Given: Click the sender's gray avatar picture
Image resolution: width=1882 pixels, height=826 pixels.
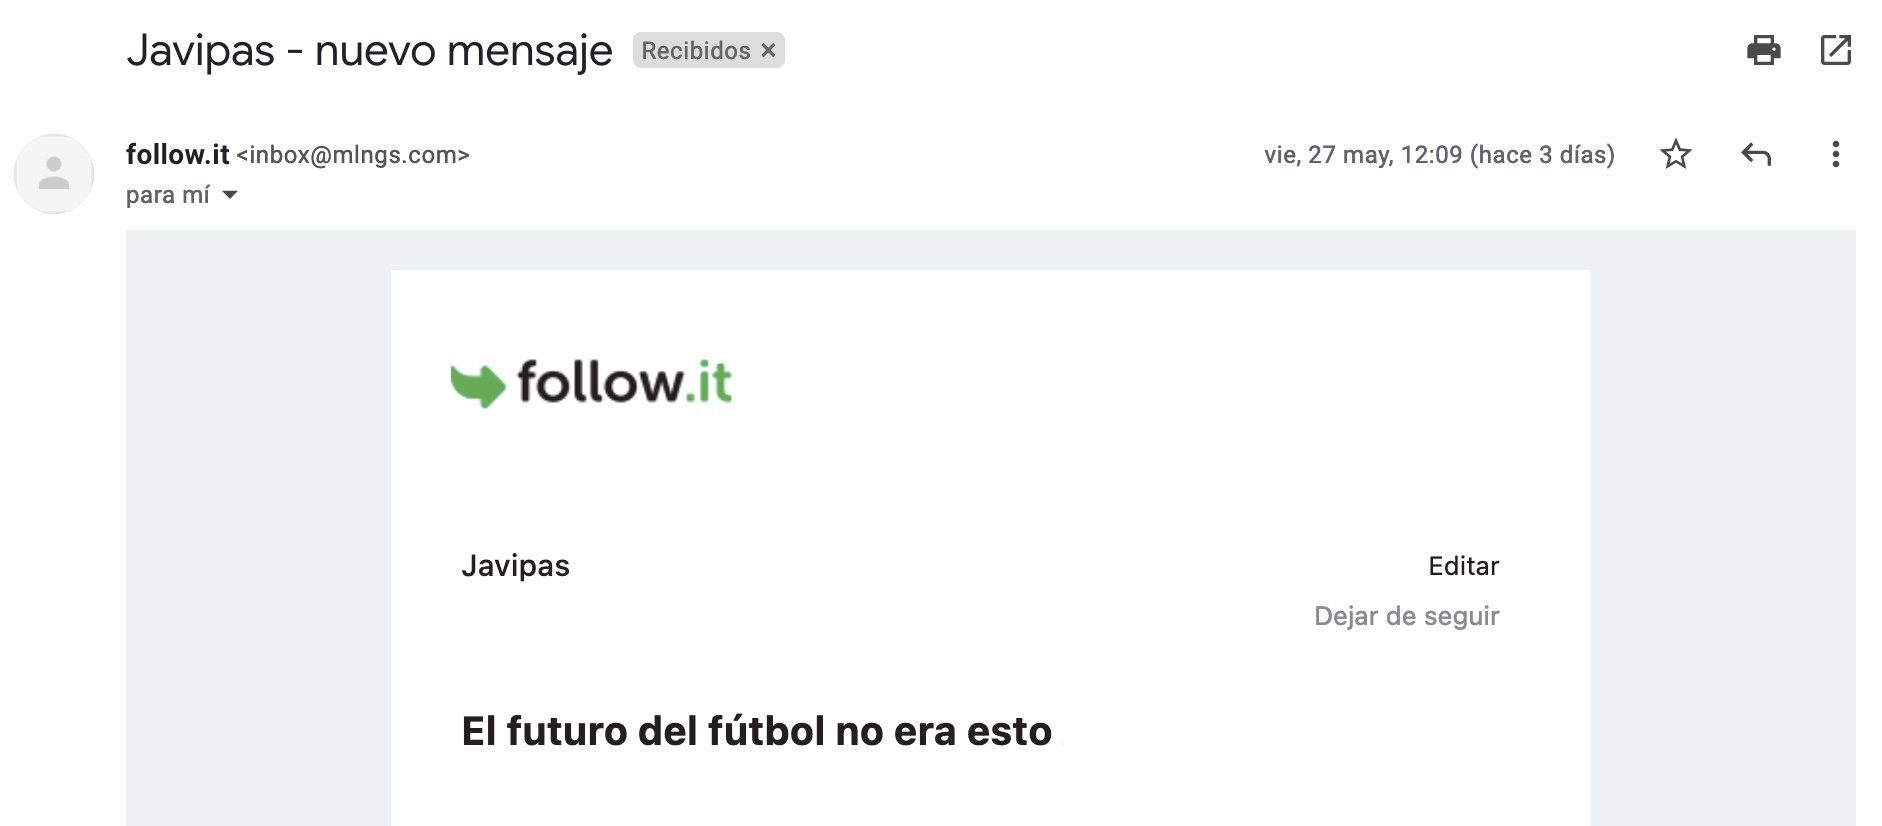Looking at the screenshot, I should 54,174.
